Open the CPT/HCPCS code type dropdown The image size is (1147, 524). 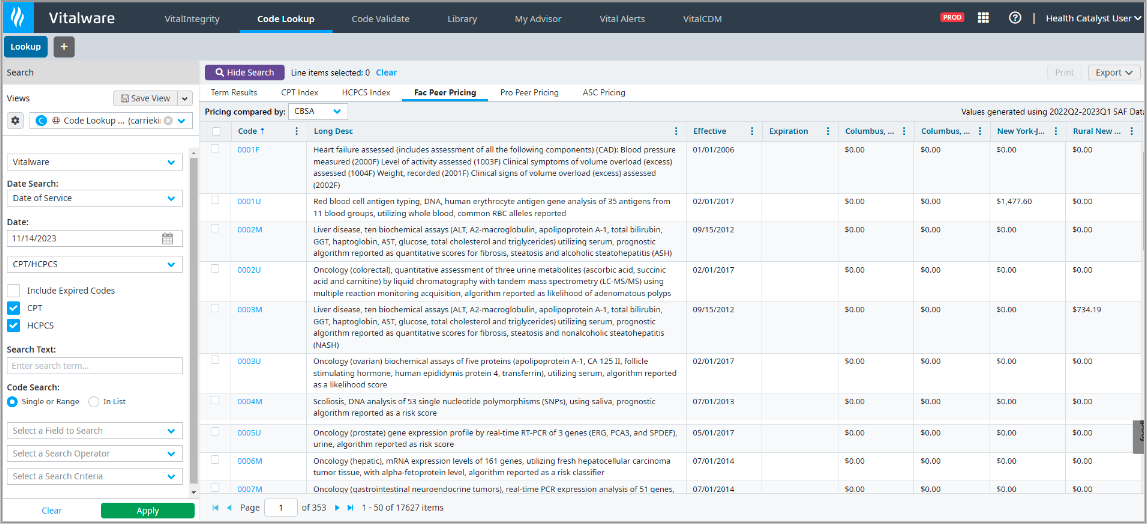(x=95, y=264)
